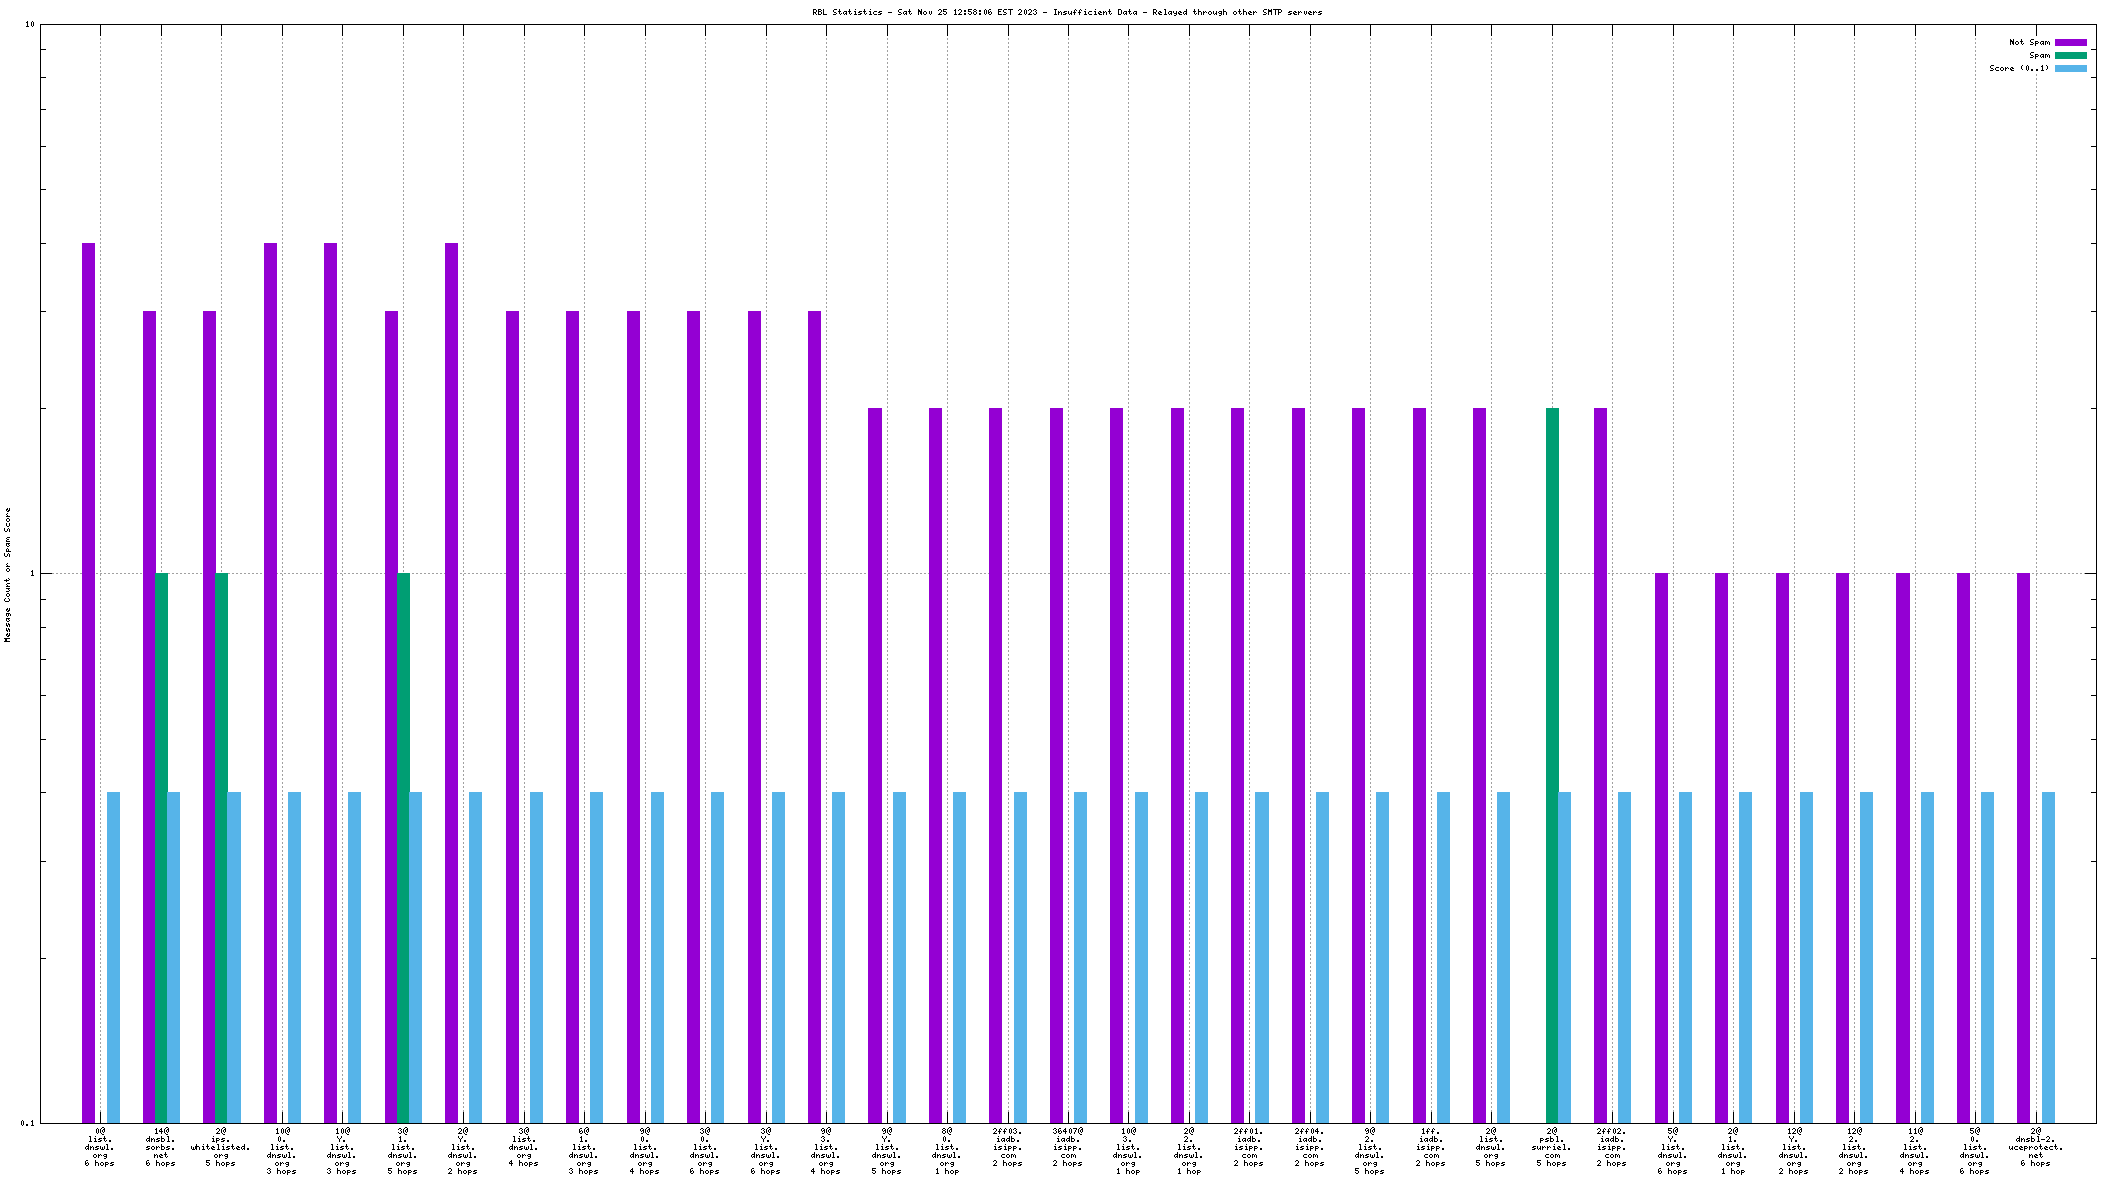This screenshot has width=2112, height=1188.
Task: Click the y-axis tick label 1
Action: coord(31,574)
